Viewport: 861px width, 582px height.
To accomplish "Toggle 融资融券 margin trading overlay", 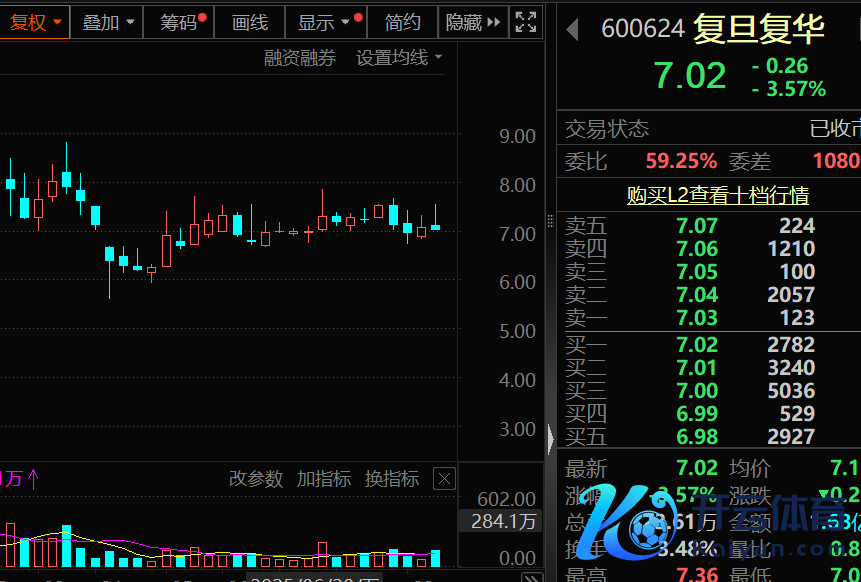I will click(300, 58).
